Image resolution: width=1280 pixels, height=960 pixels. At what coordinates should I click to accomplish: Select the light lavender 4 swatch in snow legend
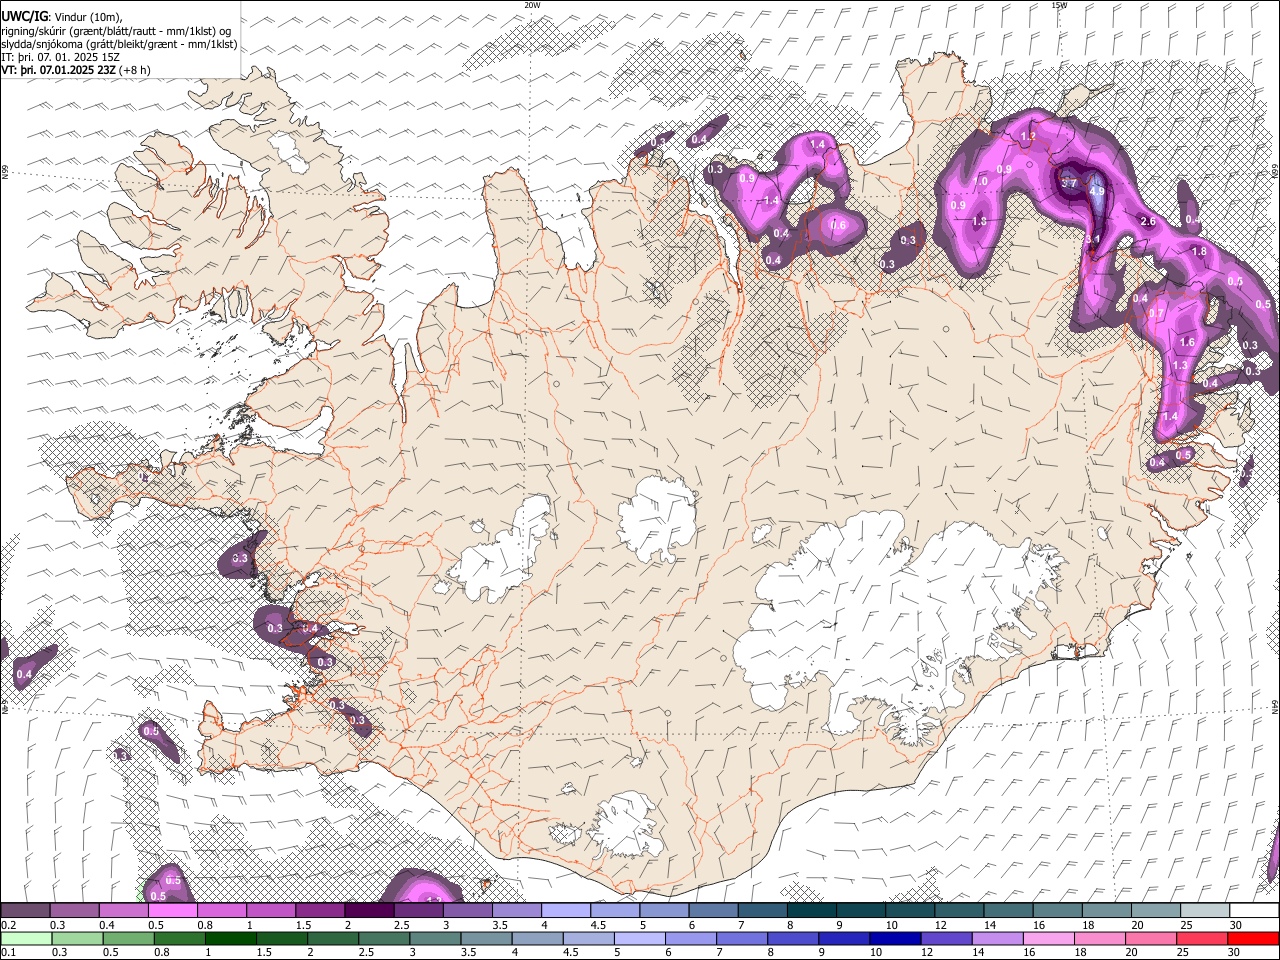[x=566, y=911]
